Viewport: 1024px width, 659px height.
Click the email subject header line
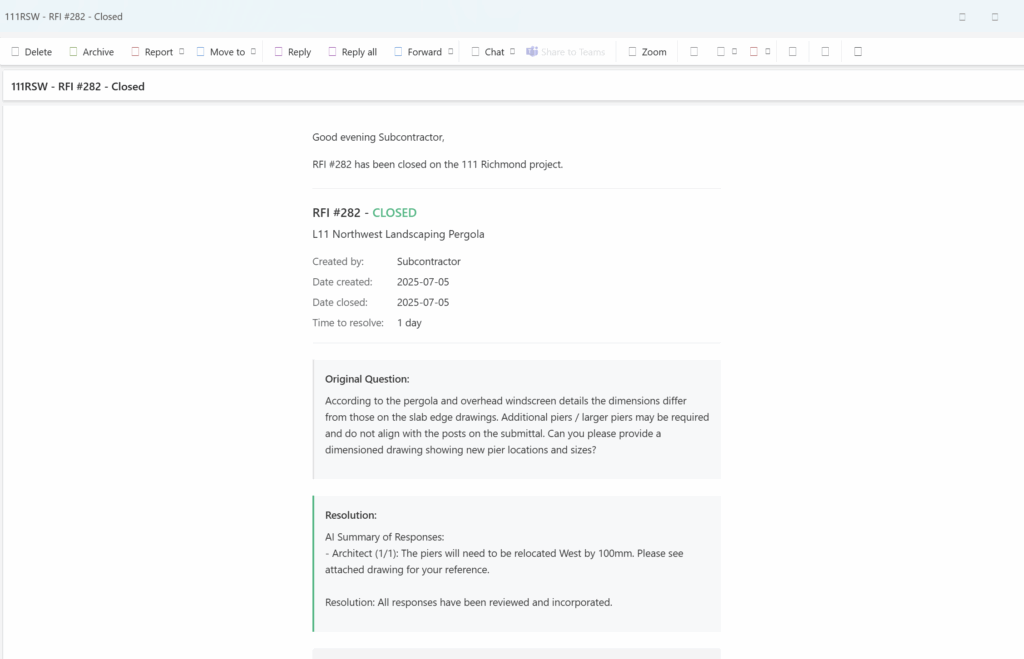pos(78,86)
